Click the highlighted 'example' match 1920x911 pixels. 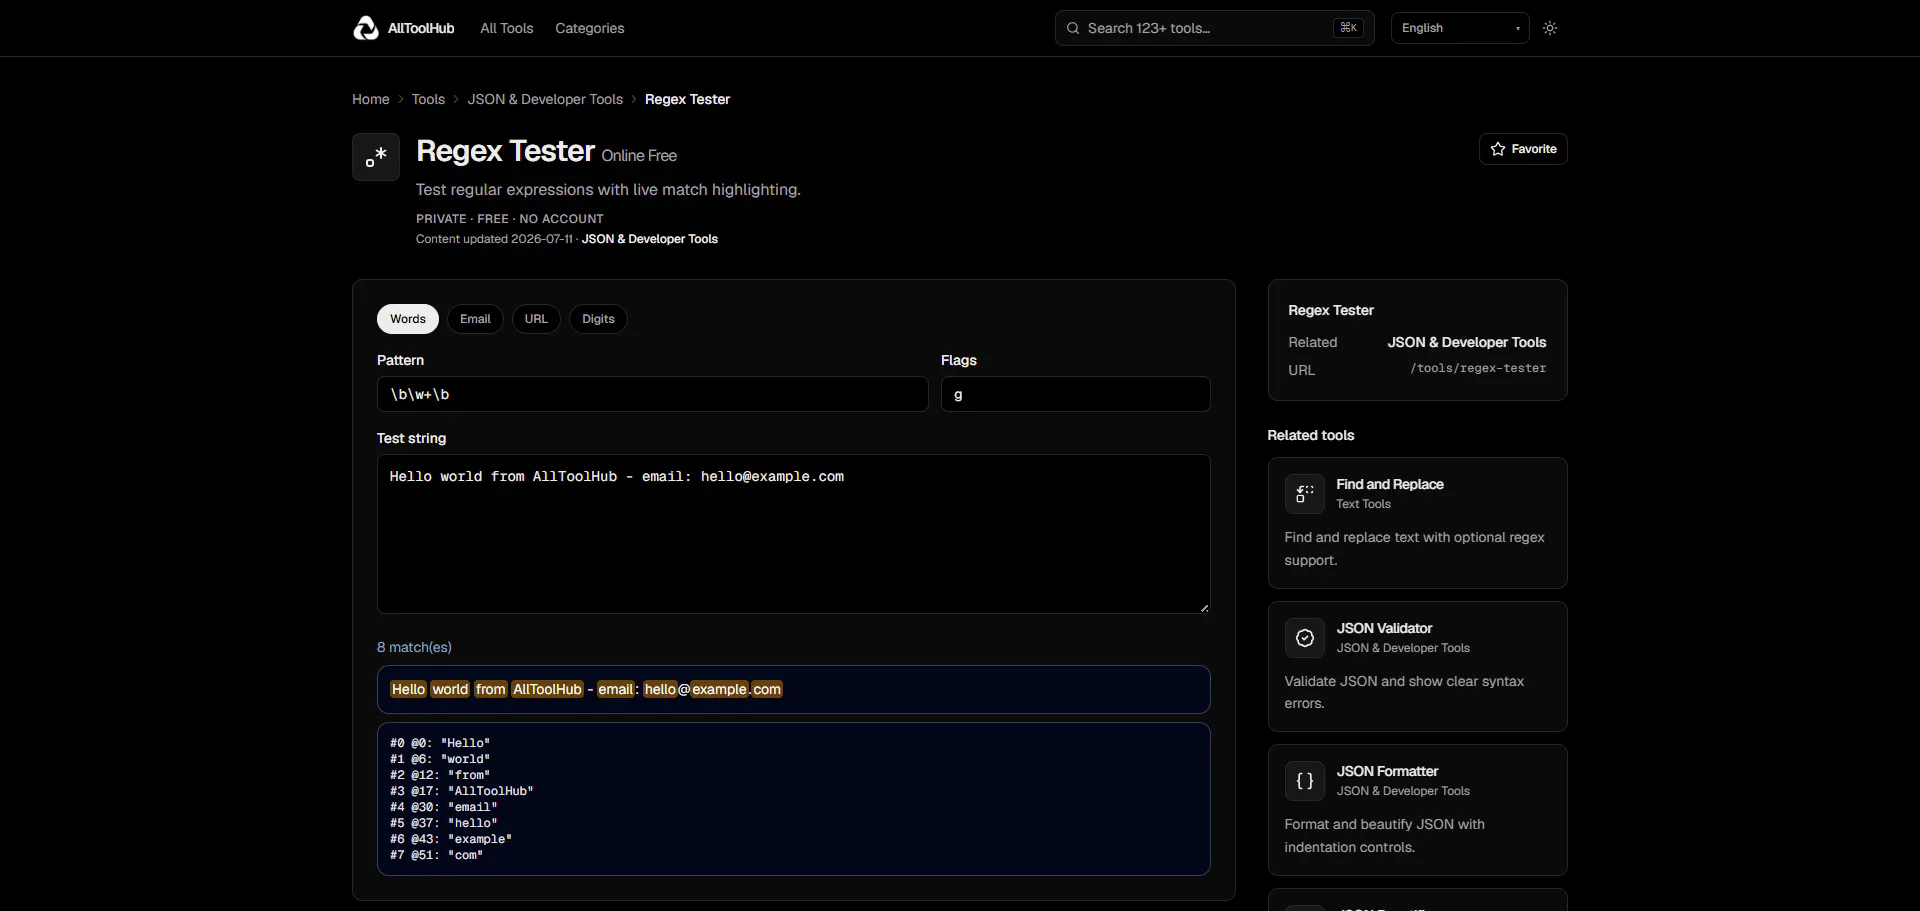coord(720,689)
